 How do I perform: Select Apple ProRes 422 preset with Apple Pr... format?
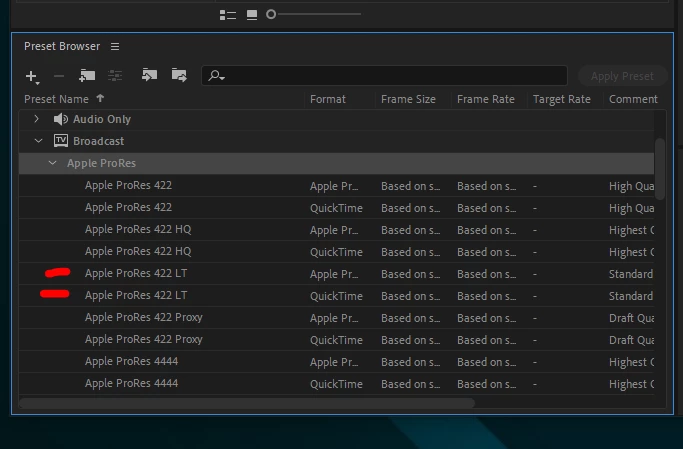point(336,186)
